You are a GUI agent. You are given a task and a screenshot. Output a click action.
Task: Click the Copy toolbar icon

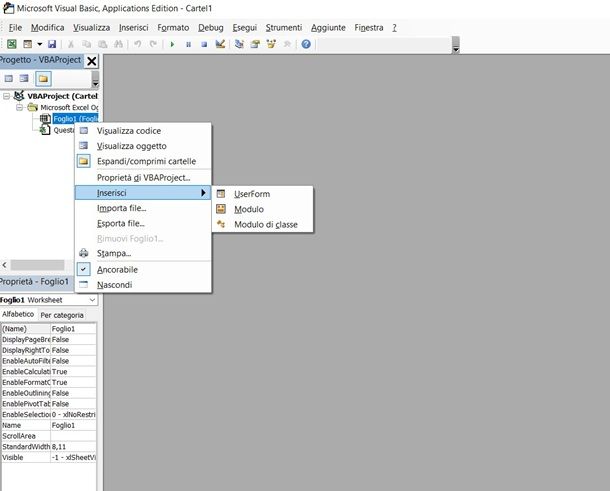click(86, 44)
